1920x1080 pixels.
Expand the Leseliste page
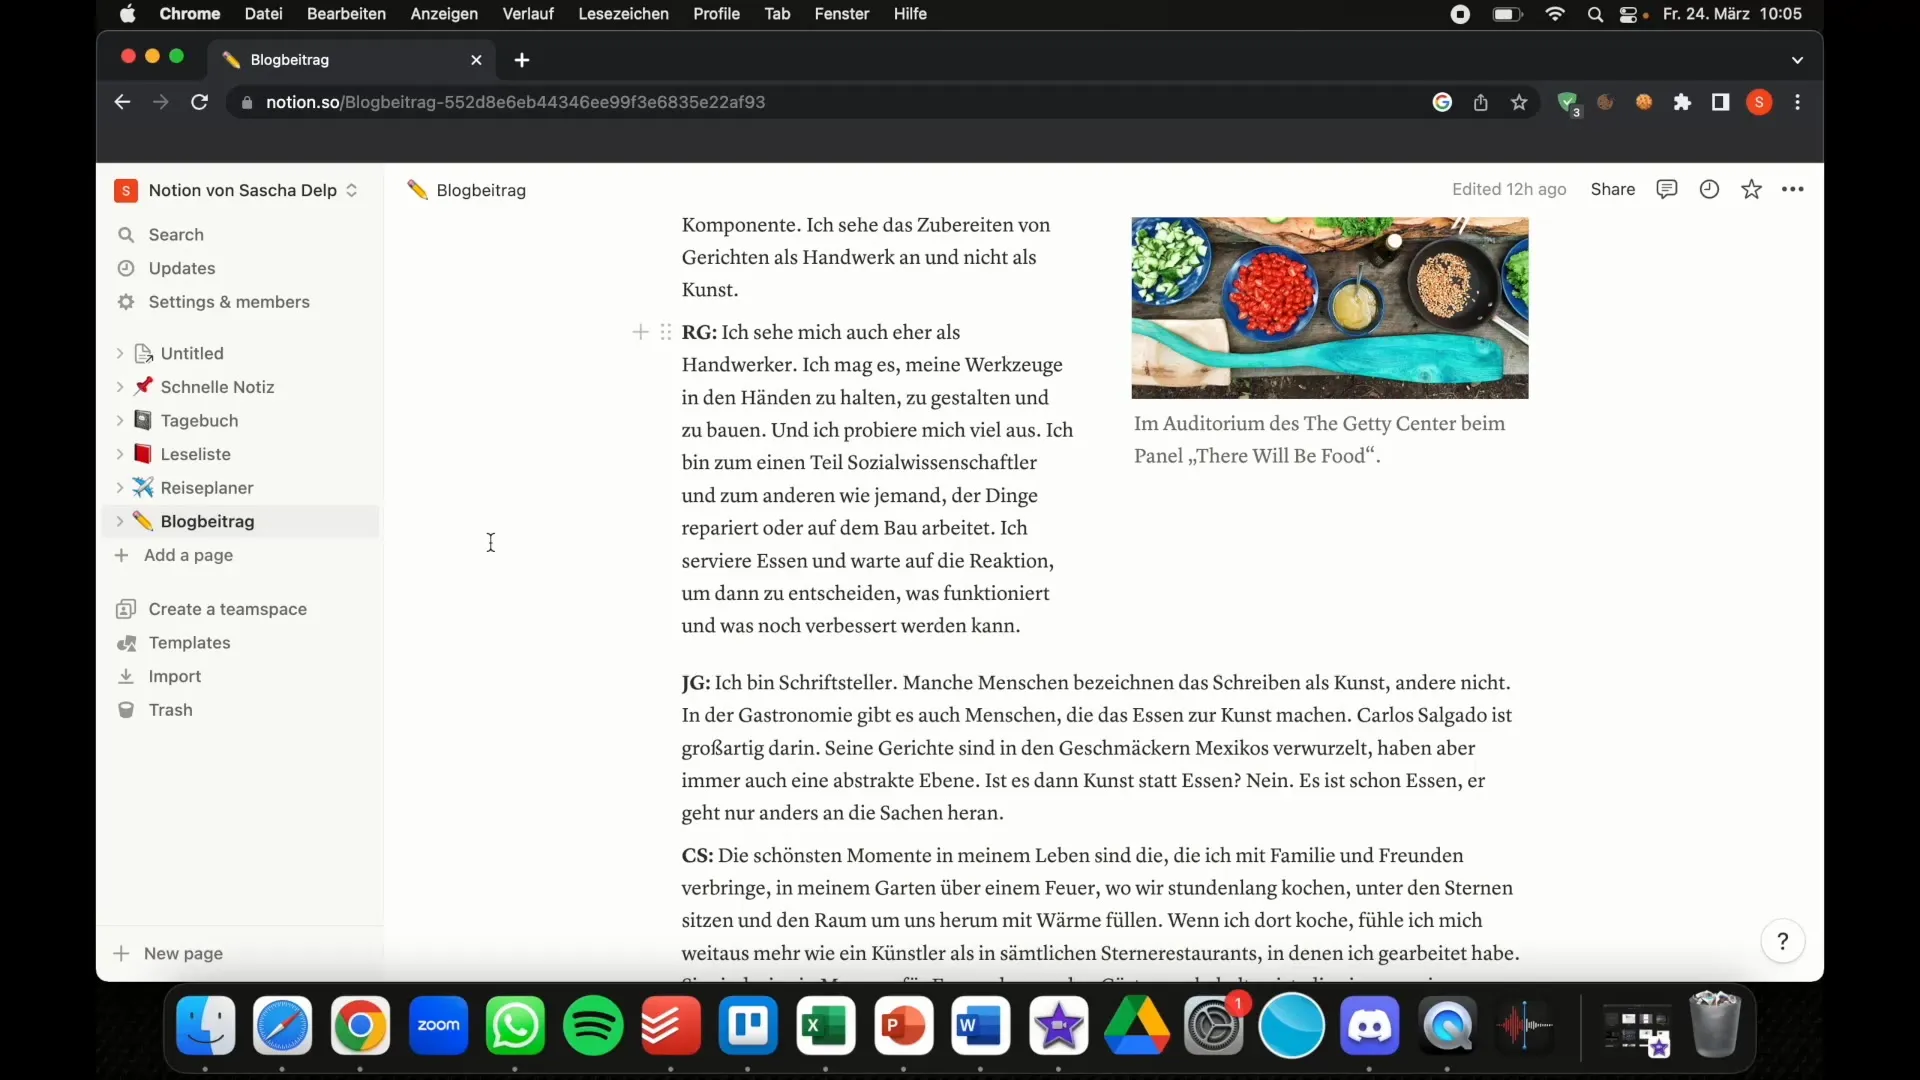click(x=119, y=454)
